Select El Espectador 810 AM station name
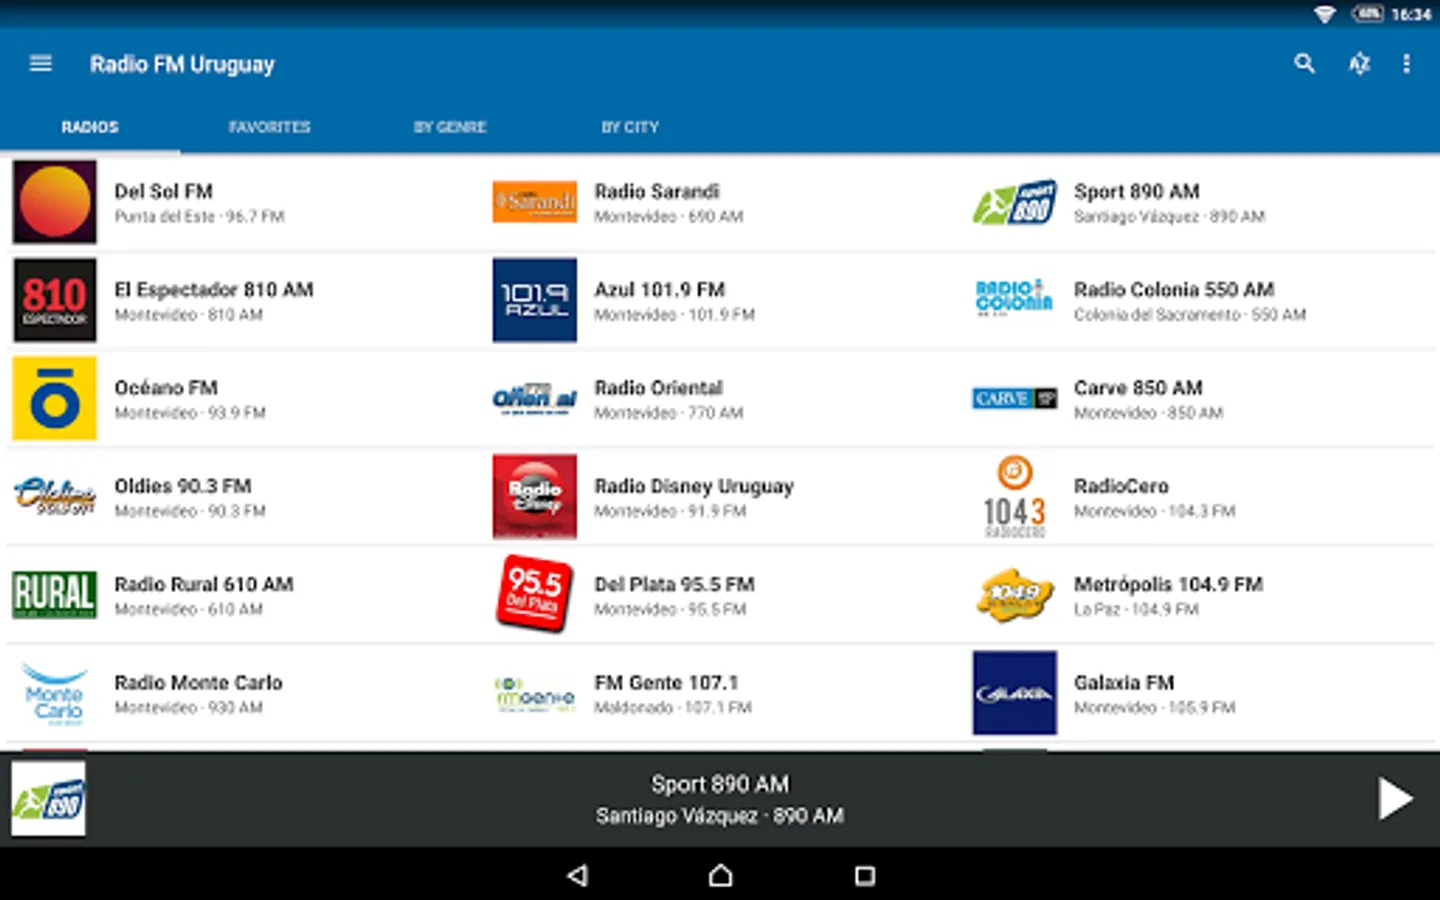The width and height of the screenshot is (1440, 900). tap(214, 289)
